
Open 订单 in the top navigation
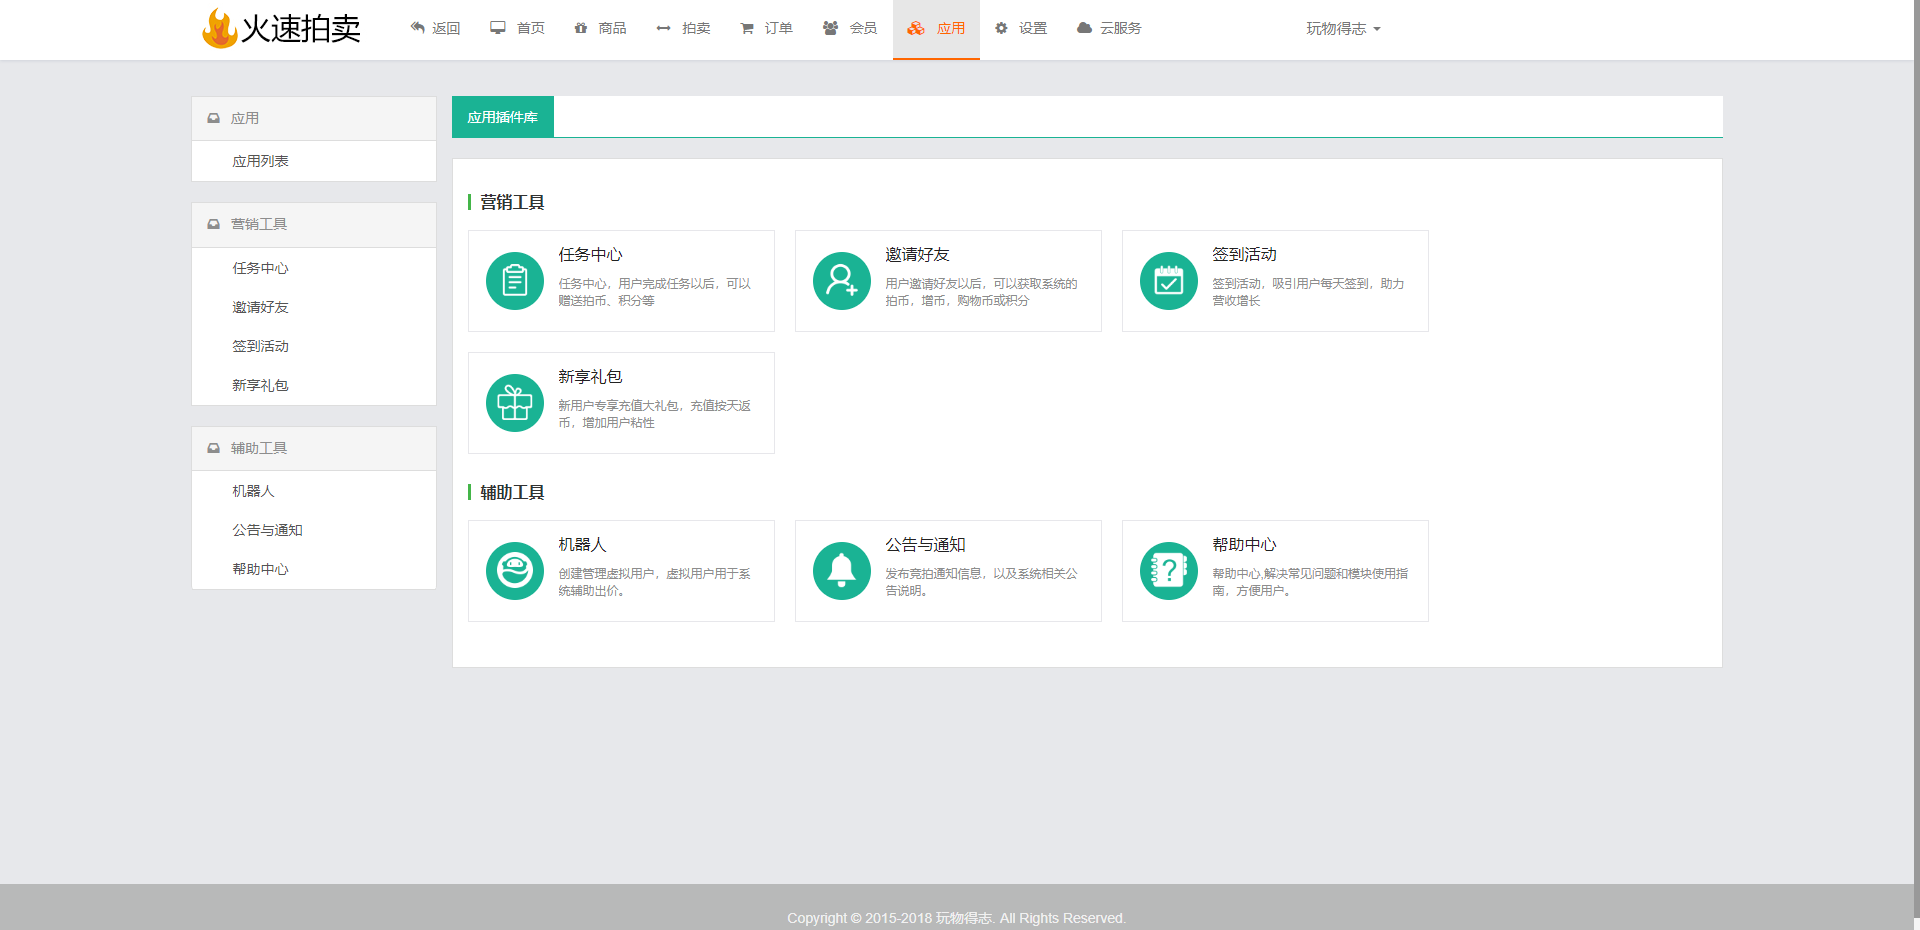click(x=767, y=28)
